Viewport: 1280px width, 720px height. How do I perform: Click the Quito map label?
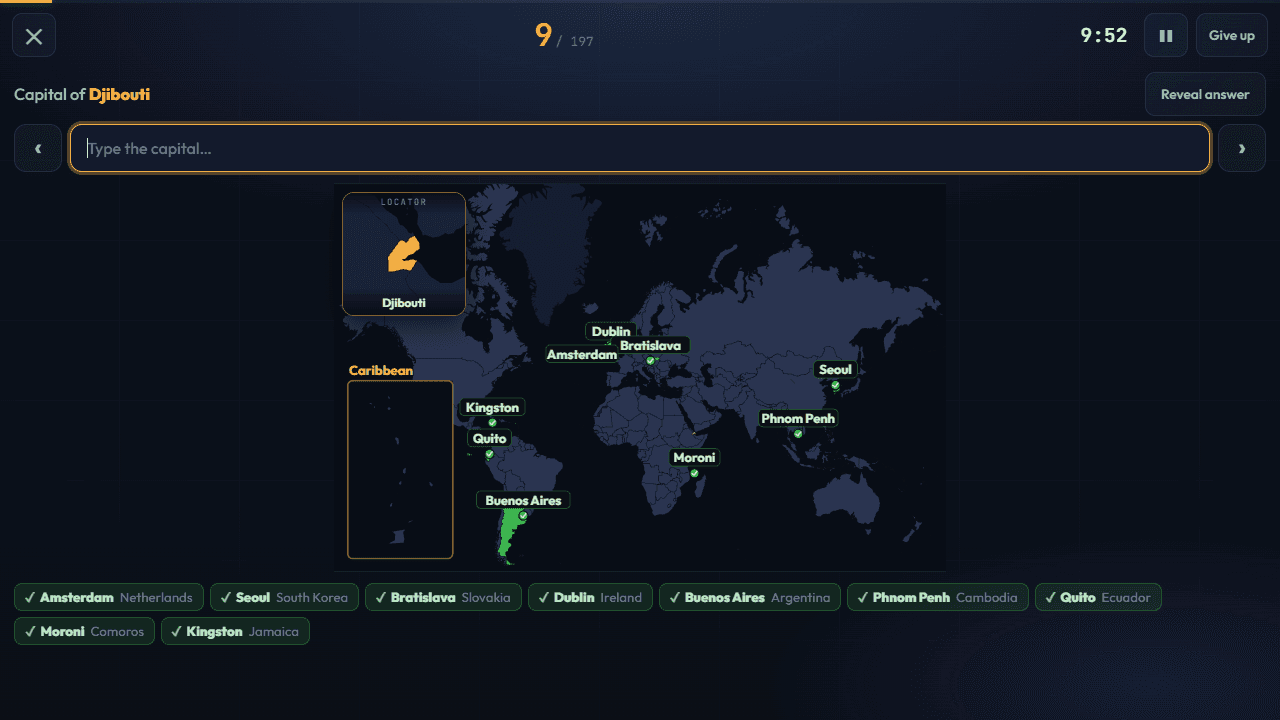point(490,439)
